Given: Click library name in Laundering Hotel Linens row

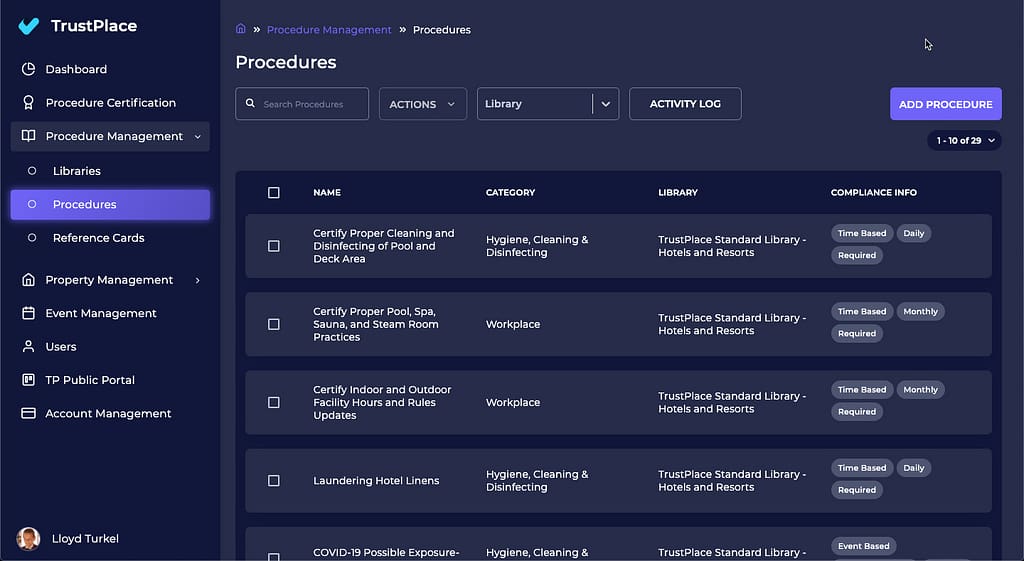Looking at the screenshot, I should click(x=732, y=481).
